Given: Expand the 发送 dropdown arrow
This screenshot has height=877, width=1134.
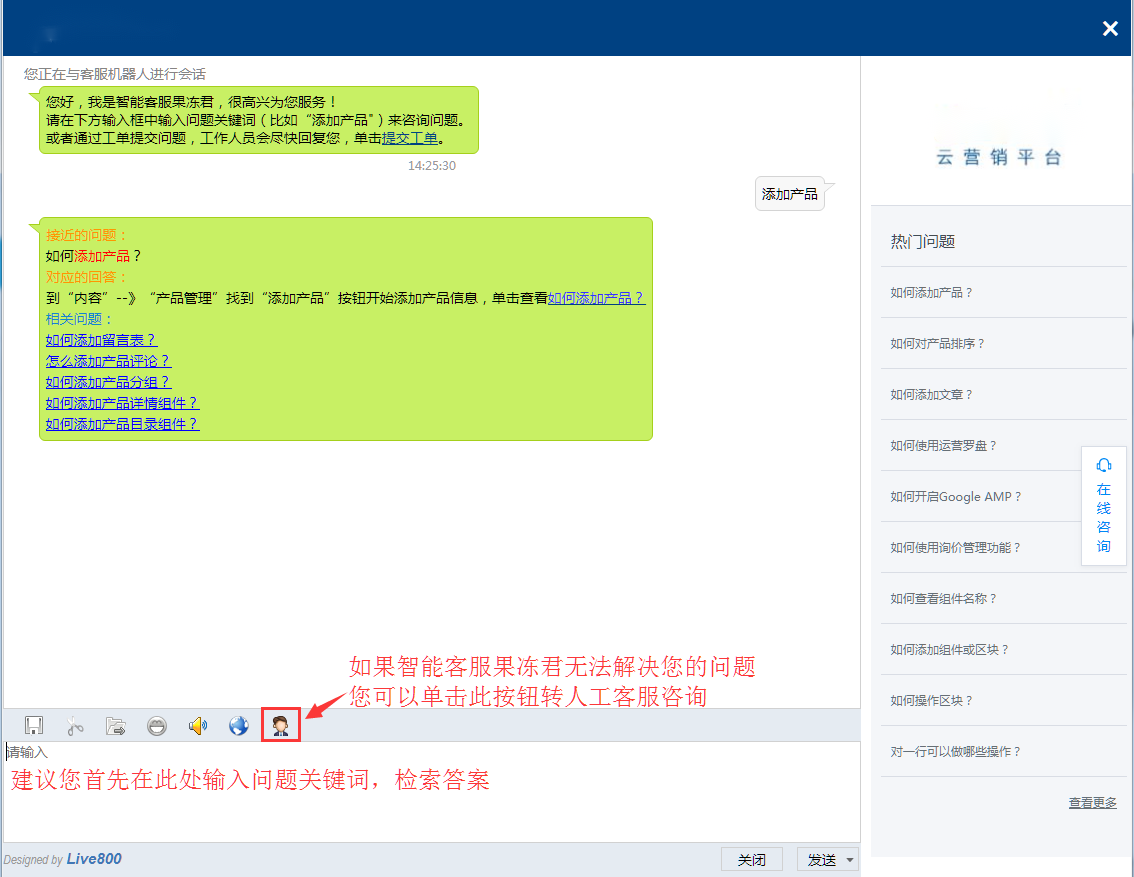Looking at the screenshot, I should coord(850,860).
